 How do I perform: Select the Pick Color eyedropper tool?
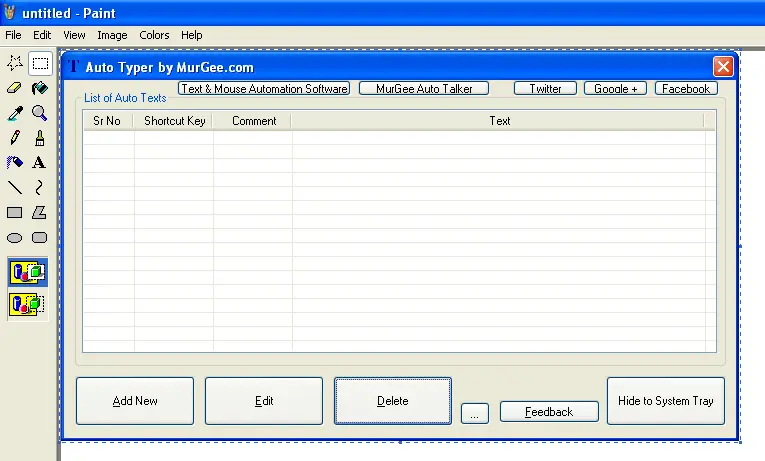[x=15, y=113]
